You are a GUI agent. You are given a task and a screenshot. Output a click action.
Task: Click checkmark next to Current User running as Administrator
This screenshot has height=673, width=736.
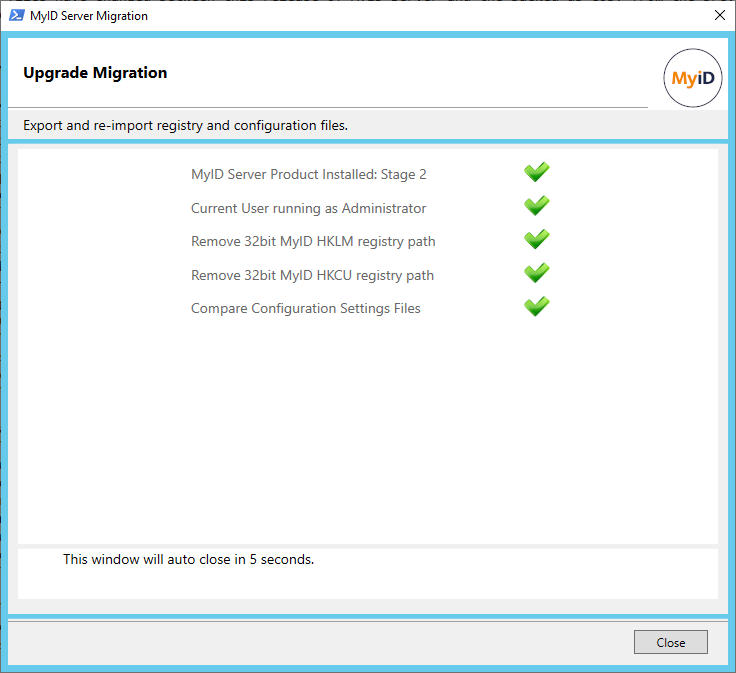[x=537, y=206]
